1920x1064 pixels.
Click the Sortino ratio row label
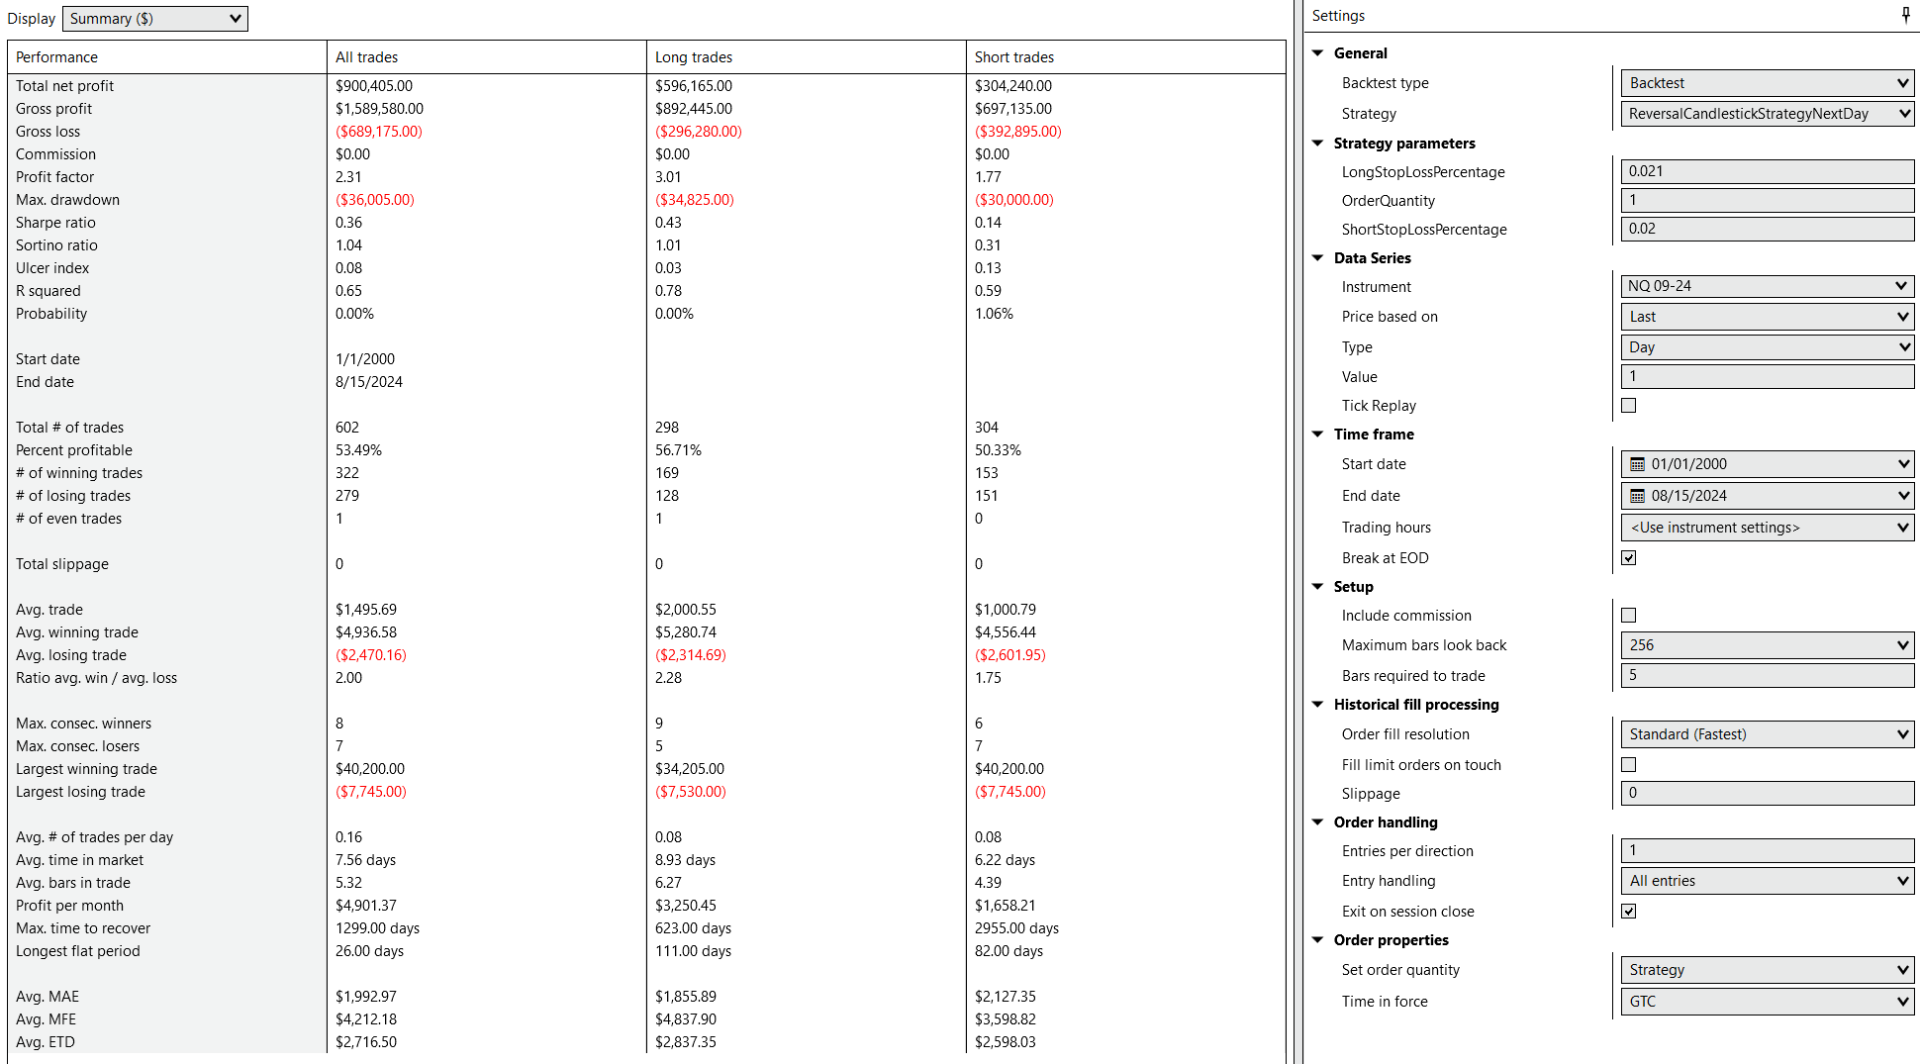coord(57,246)
